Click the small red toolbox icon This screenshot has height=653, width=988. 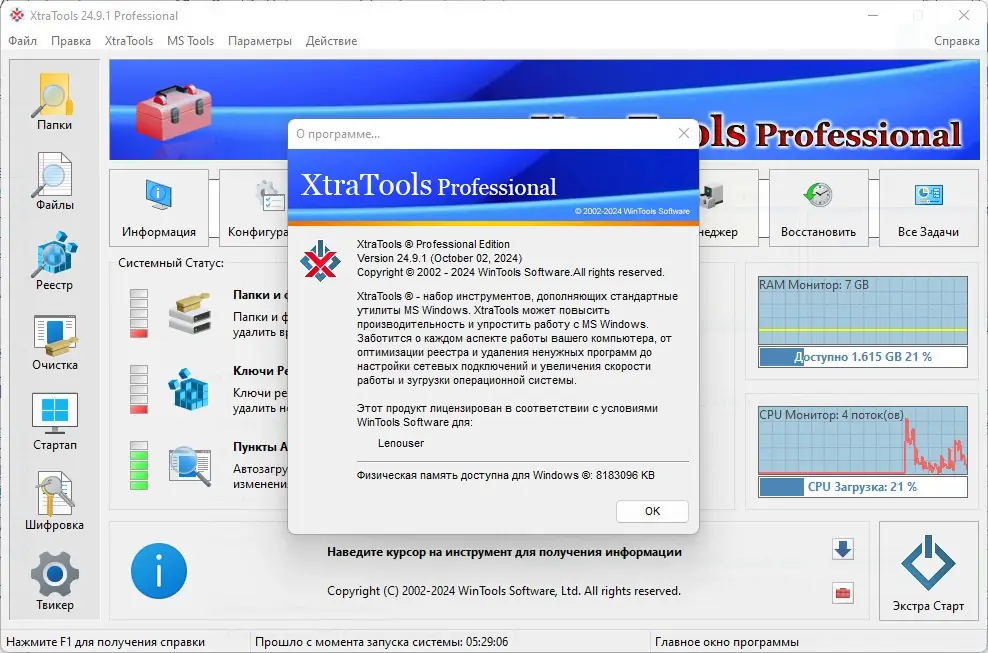pos(842,593)
